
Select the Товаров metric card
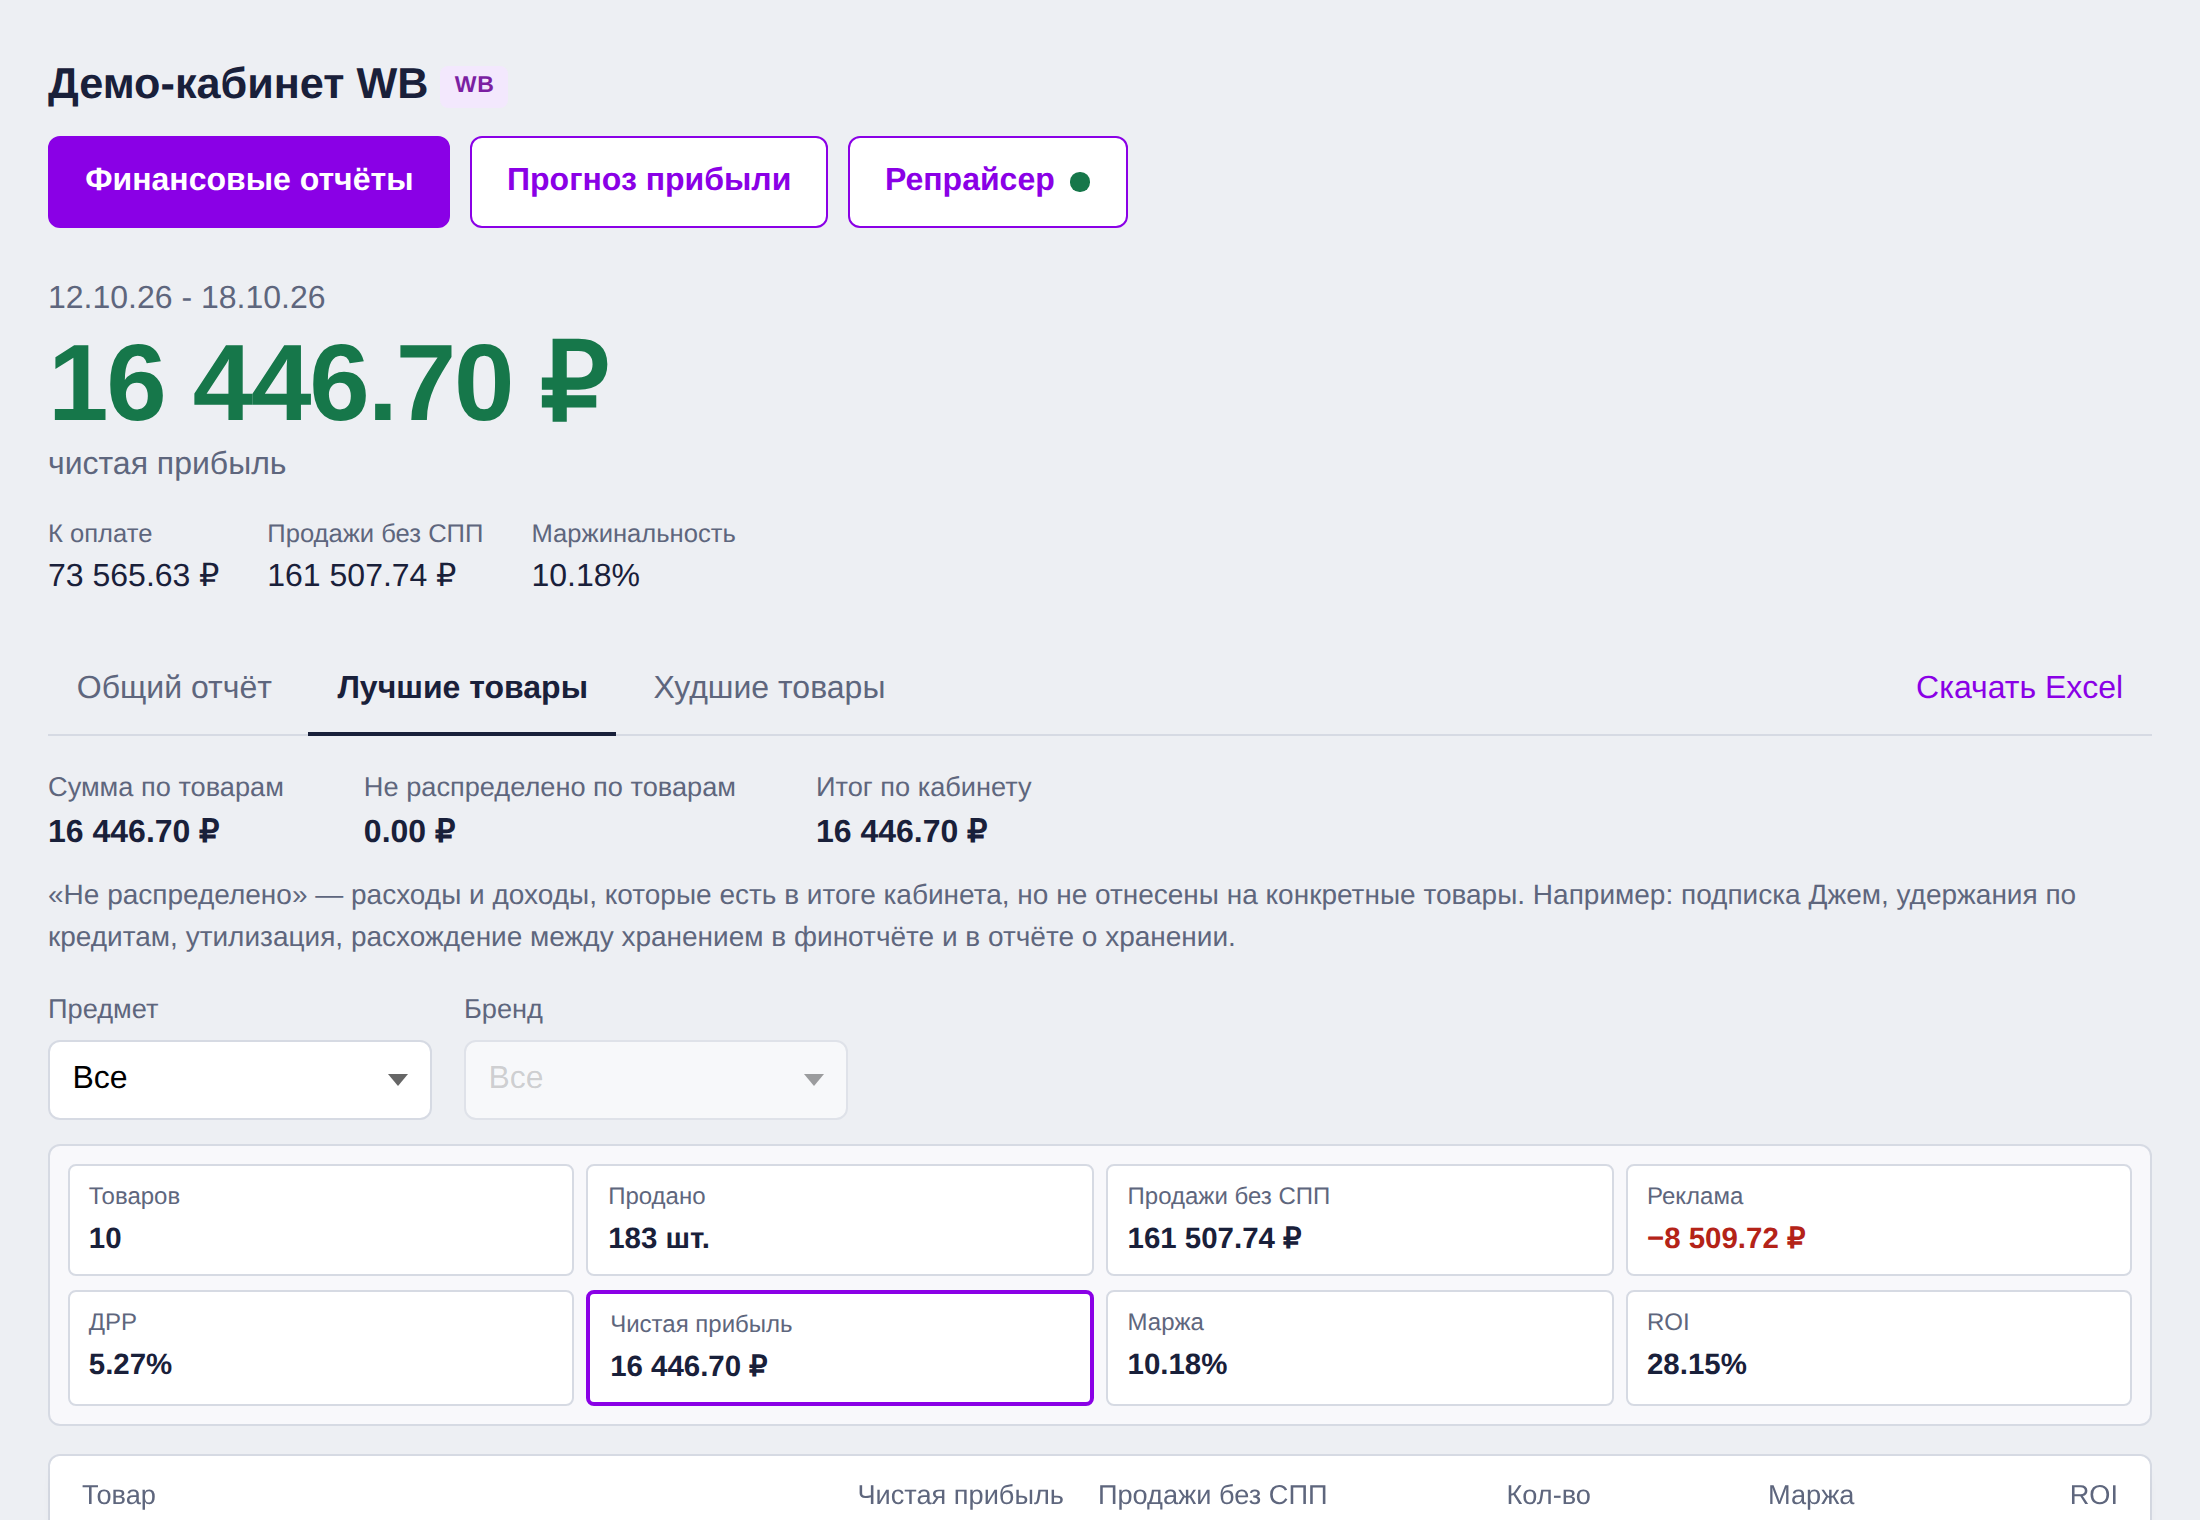pos(321,1220)
